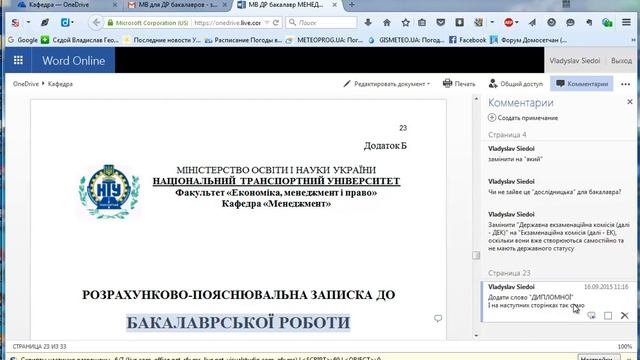Open the Редактировать документ dropdown

click(387, 84)
